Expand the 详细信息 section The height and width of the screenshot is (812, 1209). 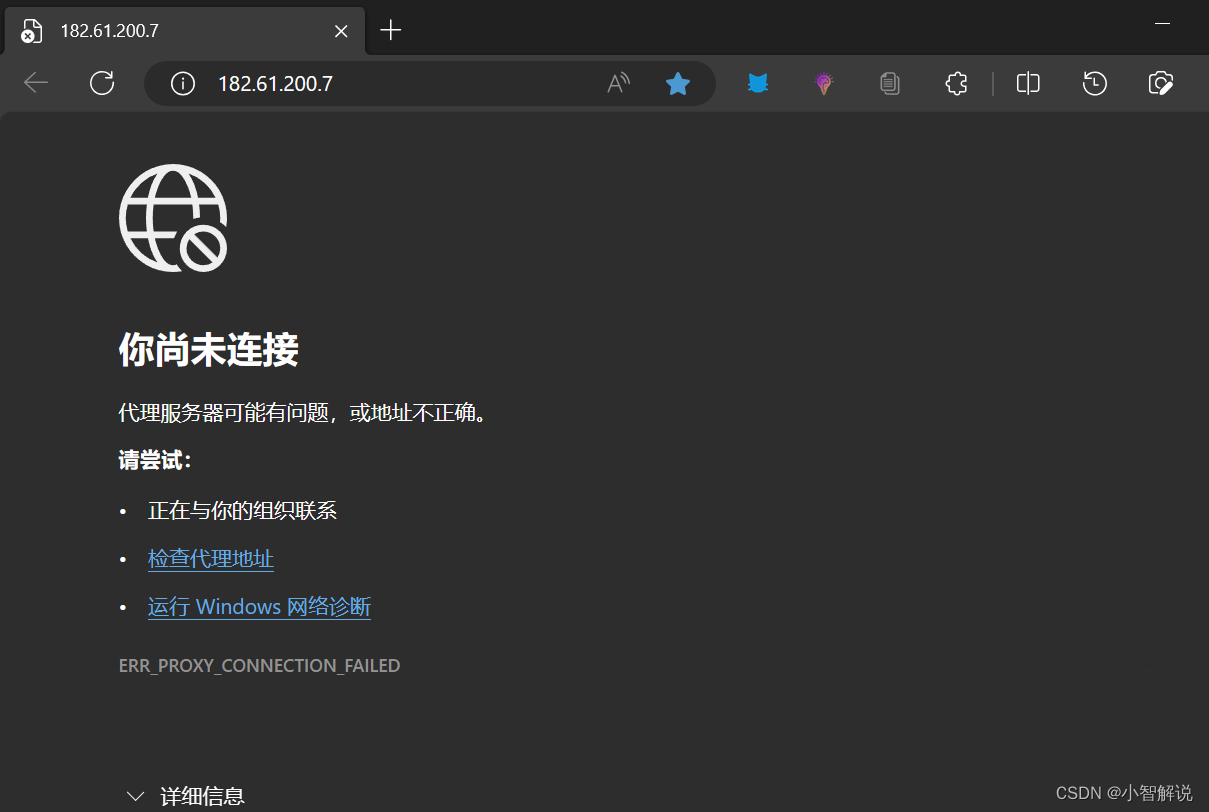click(185, 796)
